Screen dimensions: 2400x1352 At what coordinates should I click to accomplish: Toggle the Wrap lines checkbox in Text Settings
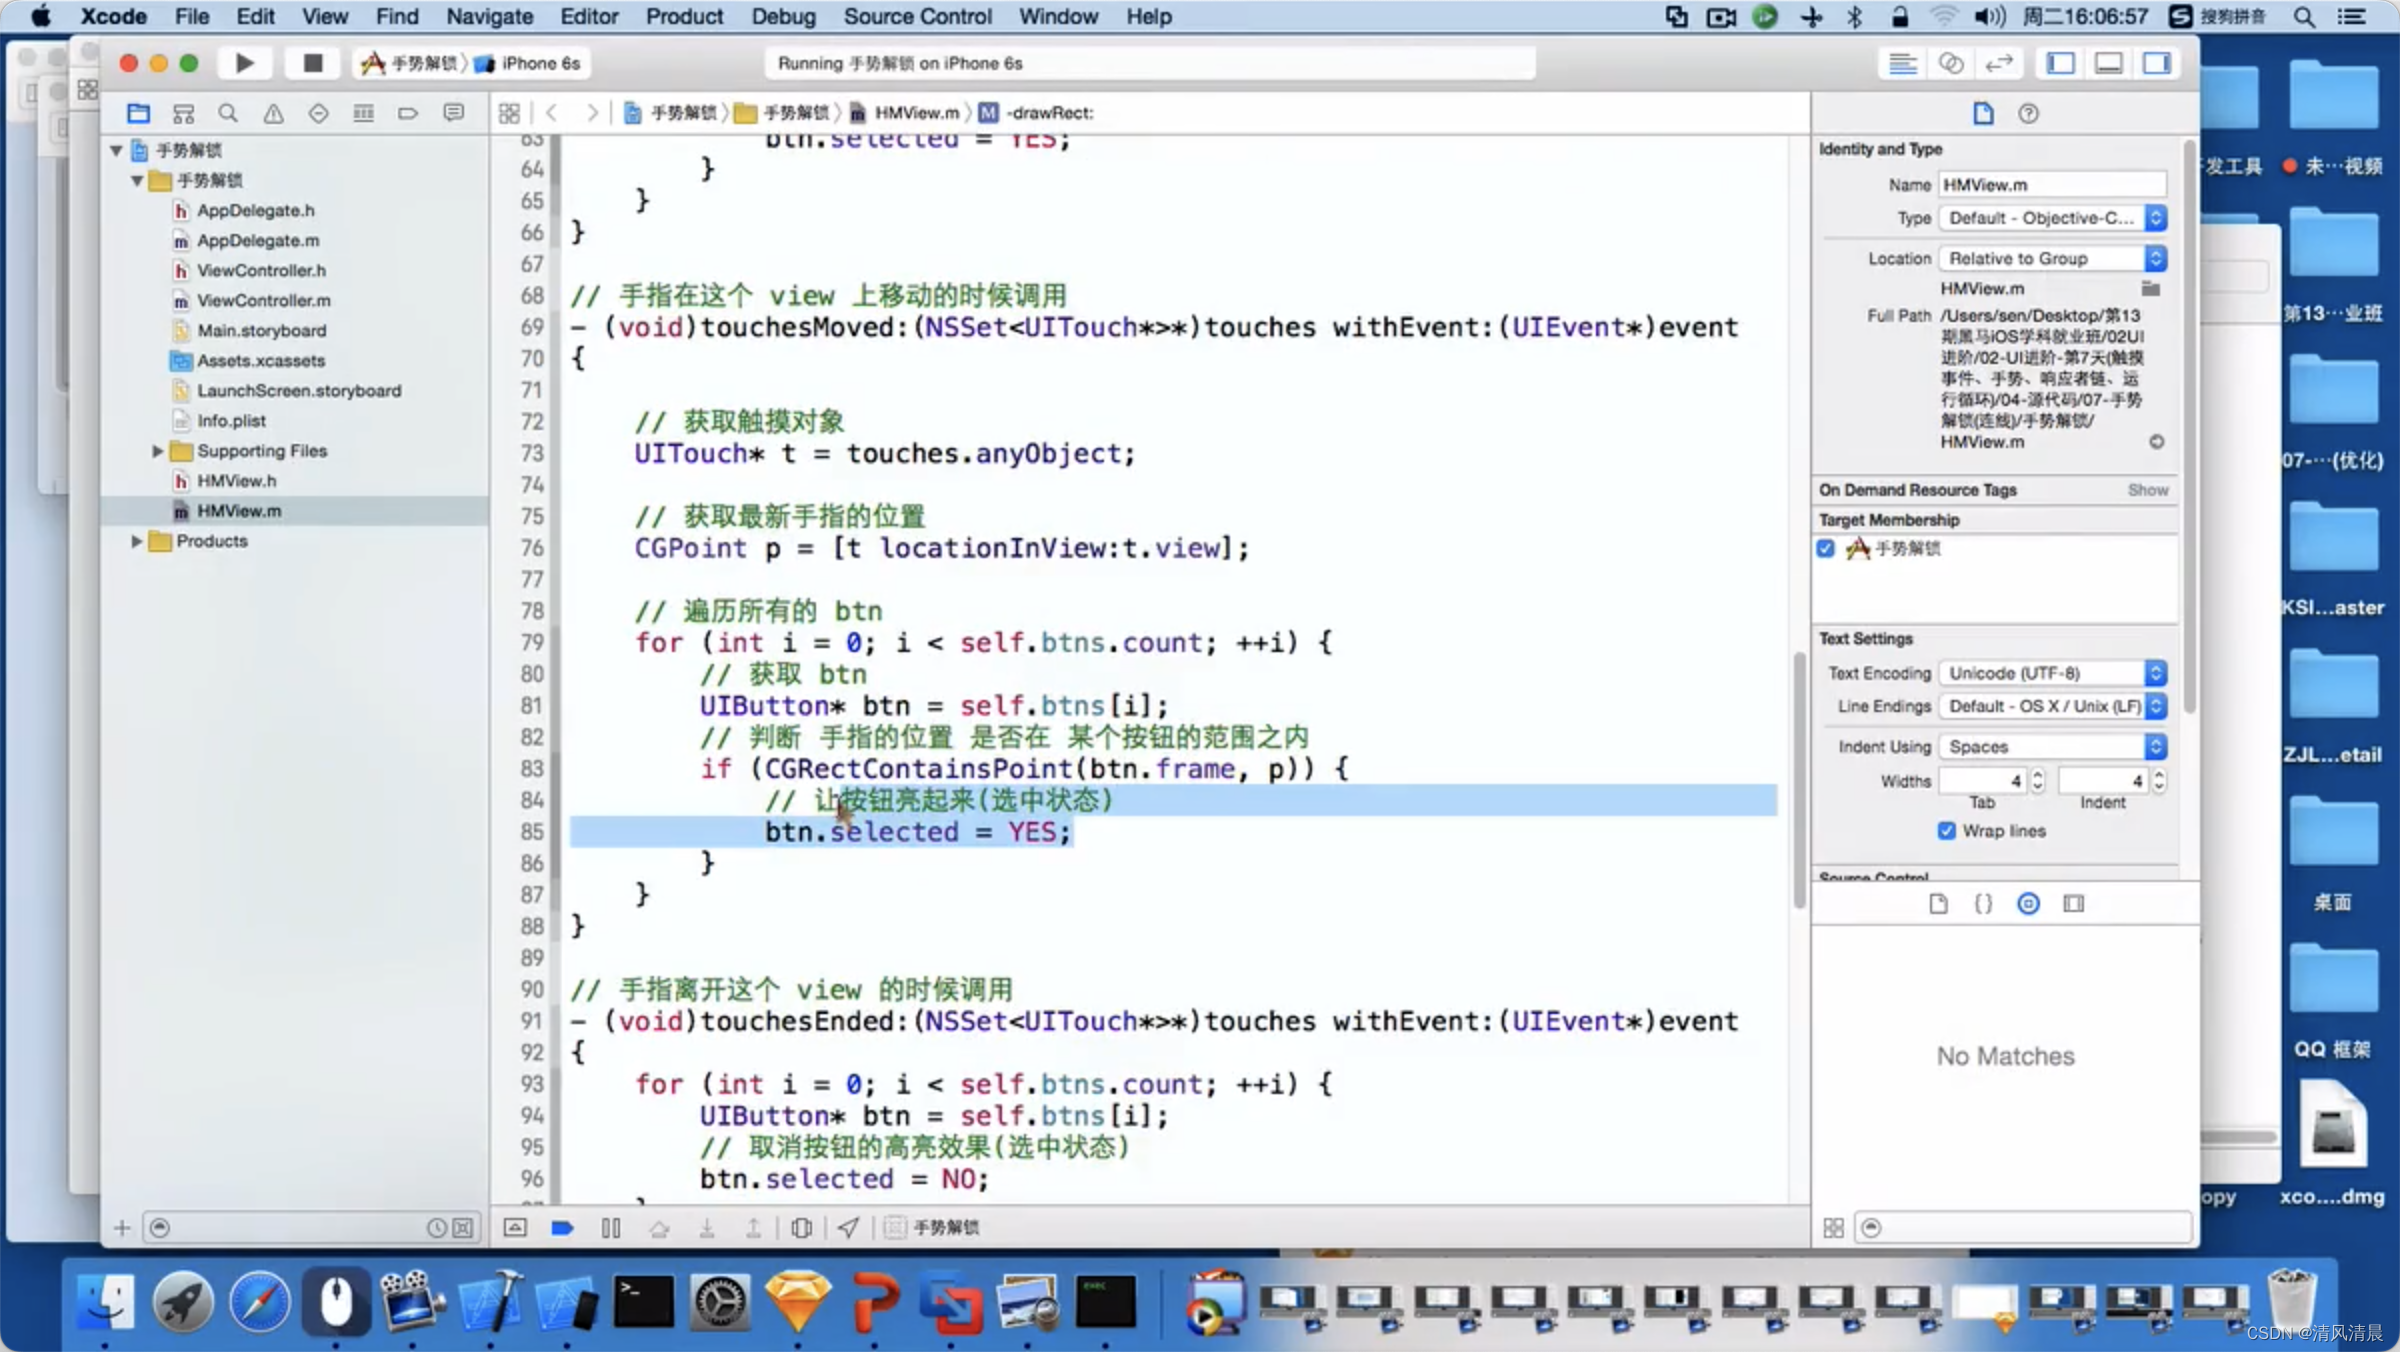pyautogui.click(x=1950, y=829)
